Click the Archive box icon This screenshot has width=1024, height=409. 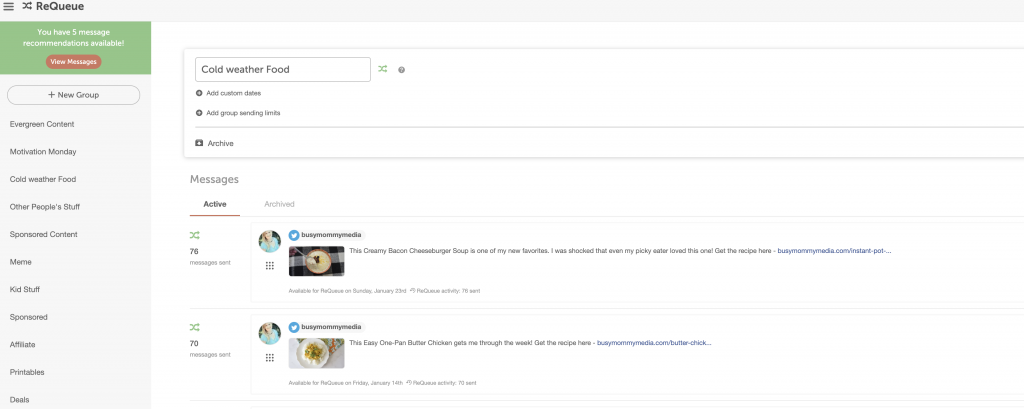[199, 143]
